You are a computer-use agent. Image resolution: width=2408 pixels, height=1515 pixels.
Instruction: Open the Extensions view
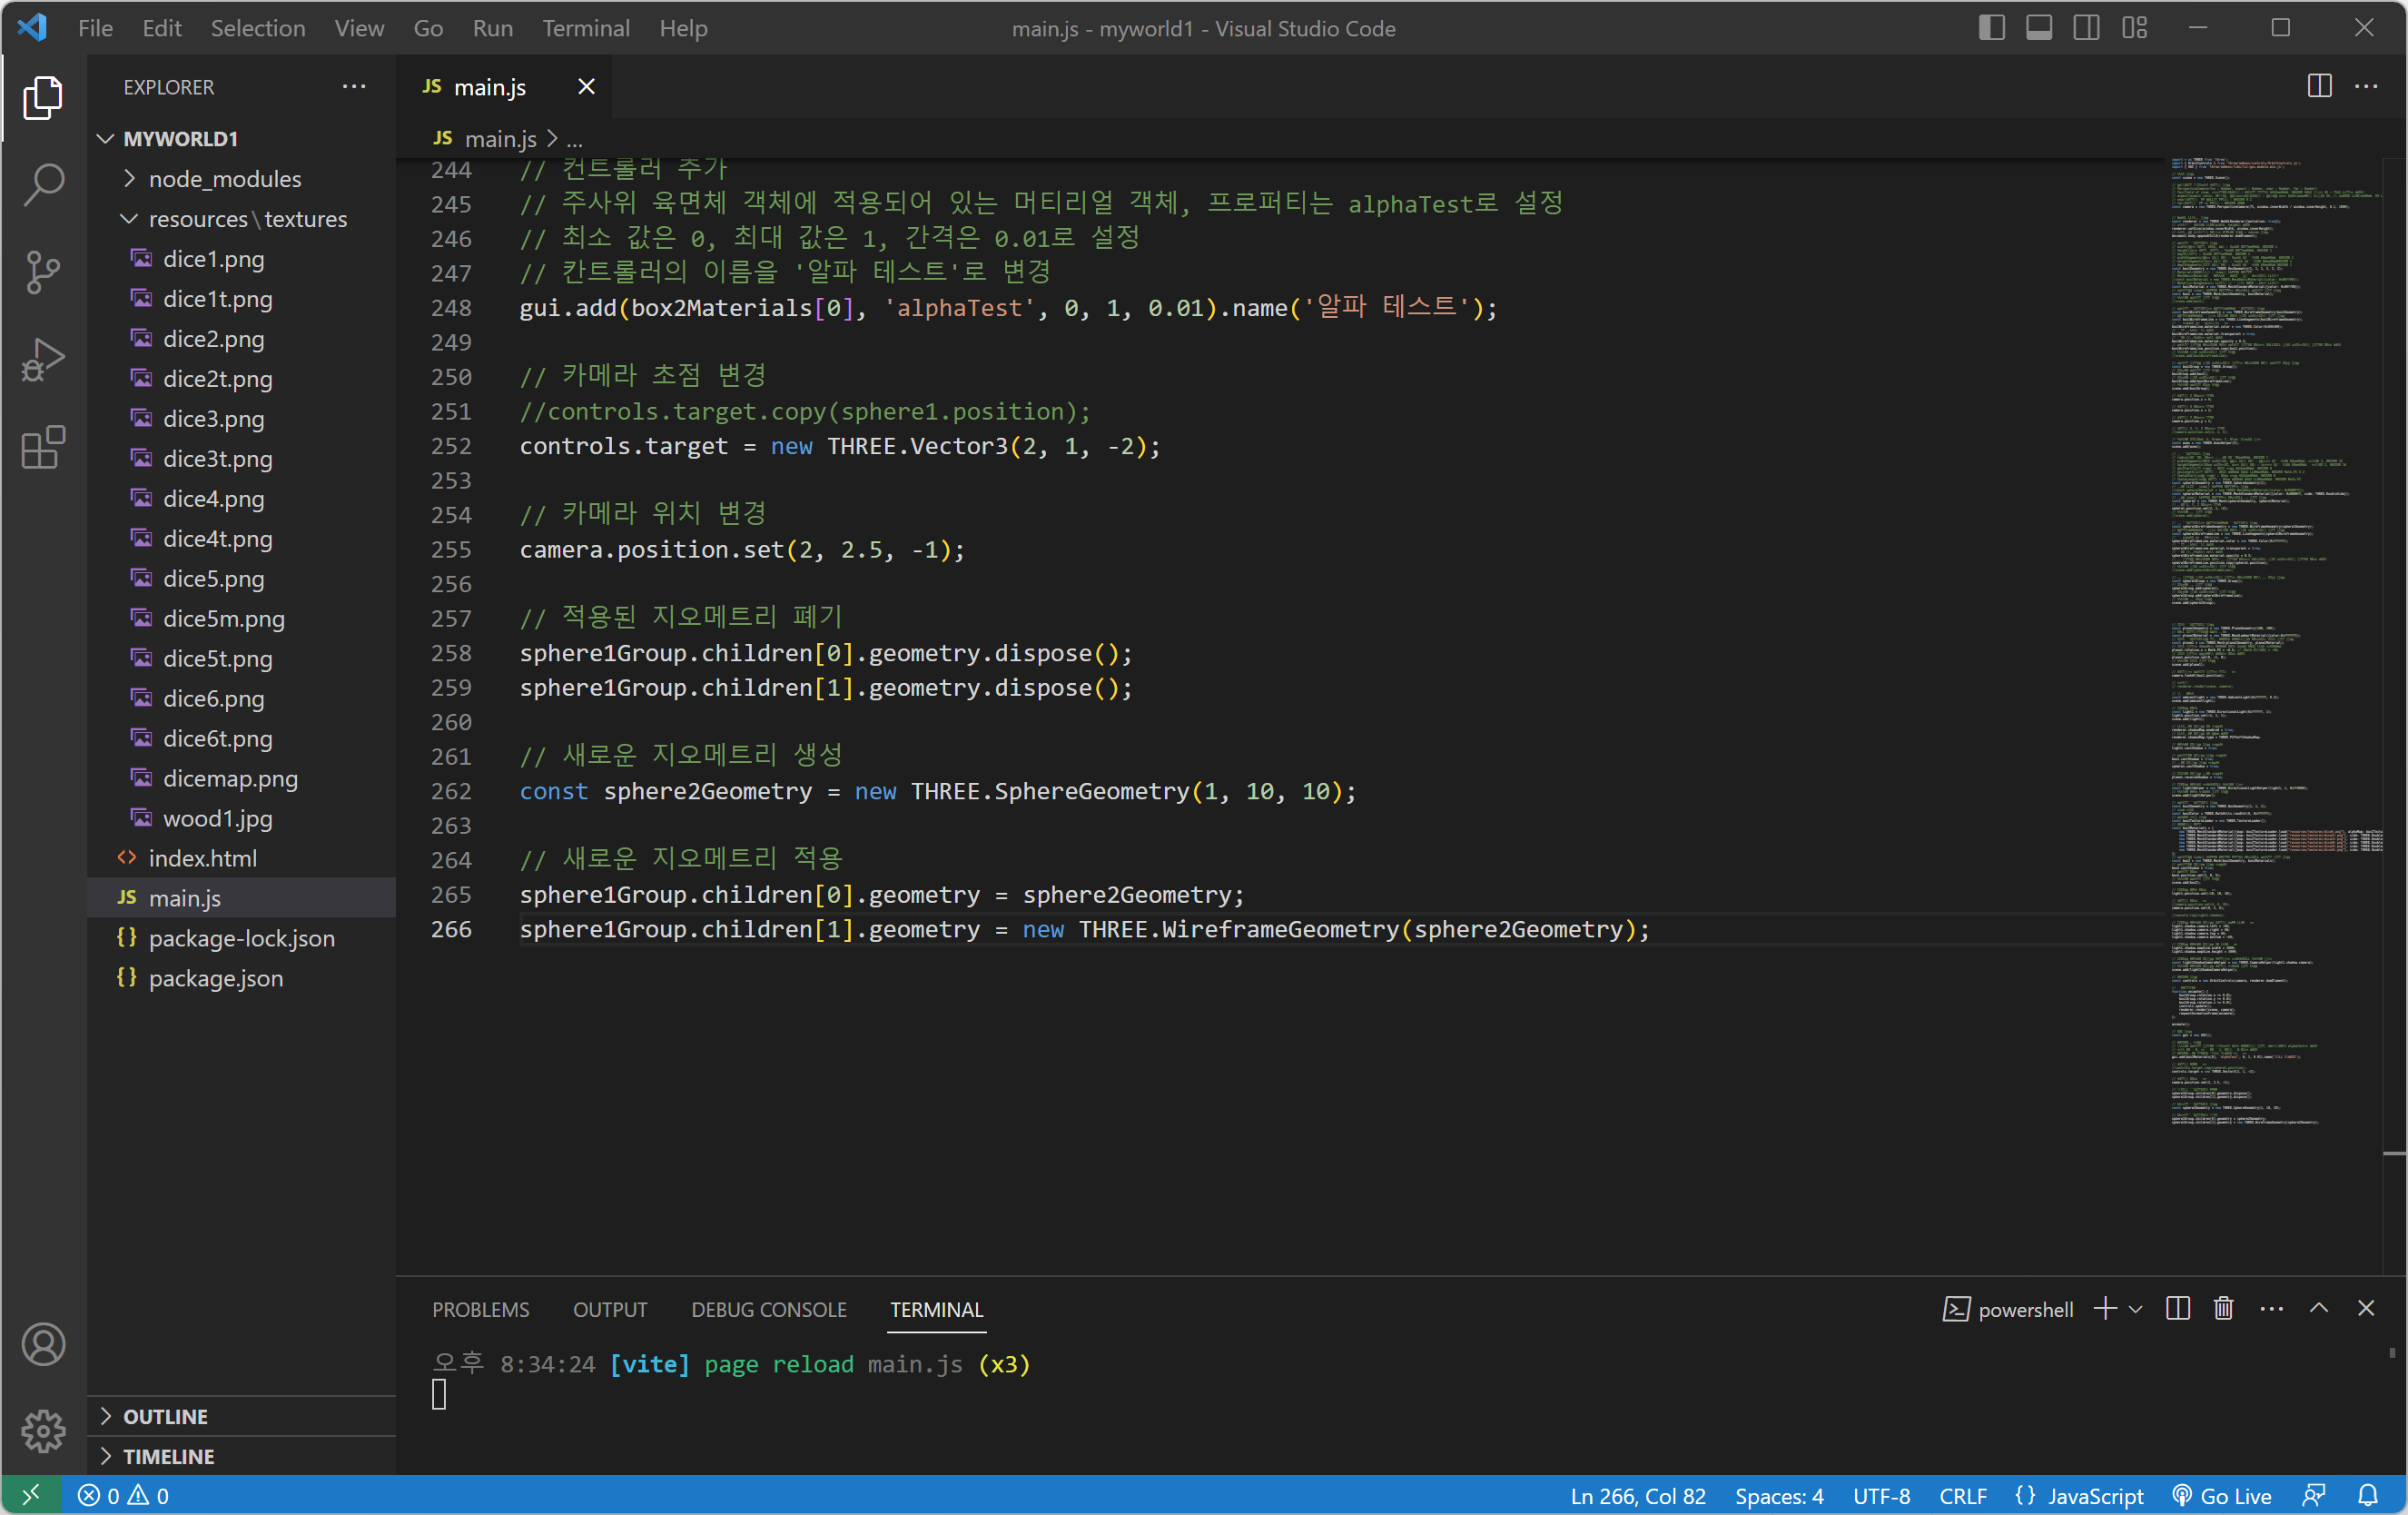pos(43,447)
